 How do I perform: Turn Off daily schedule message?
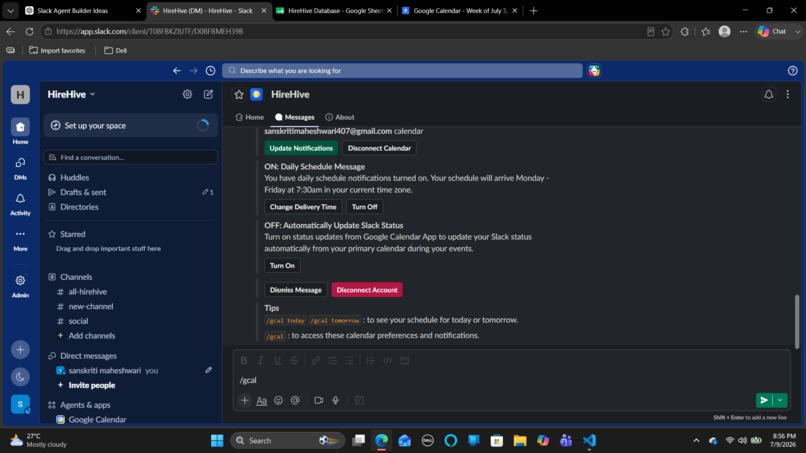click(364, 207)
